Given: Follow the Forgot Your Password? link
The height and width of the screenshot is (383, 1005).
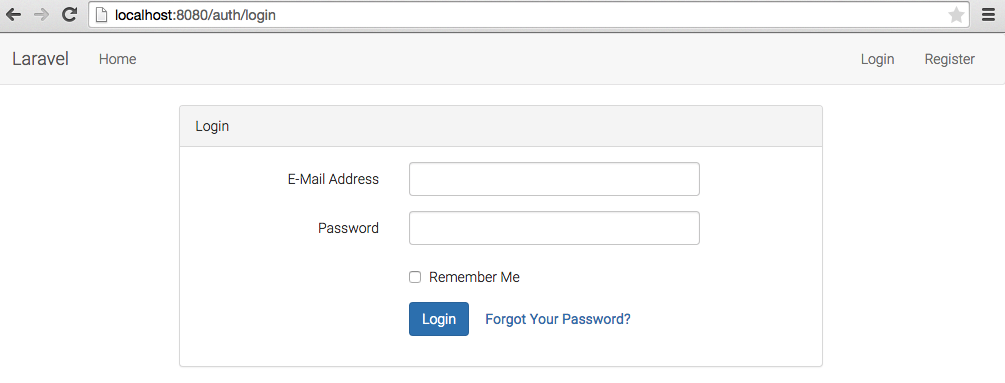Looking at the screenshot, I should pyautogui.click(x=558, y=319).
